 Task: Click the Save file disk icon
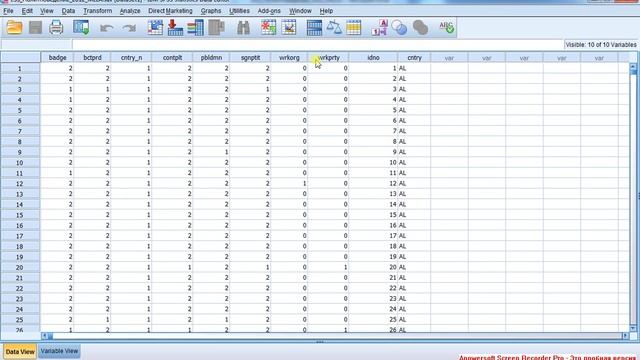click(x=36, y=27)
